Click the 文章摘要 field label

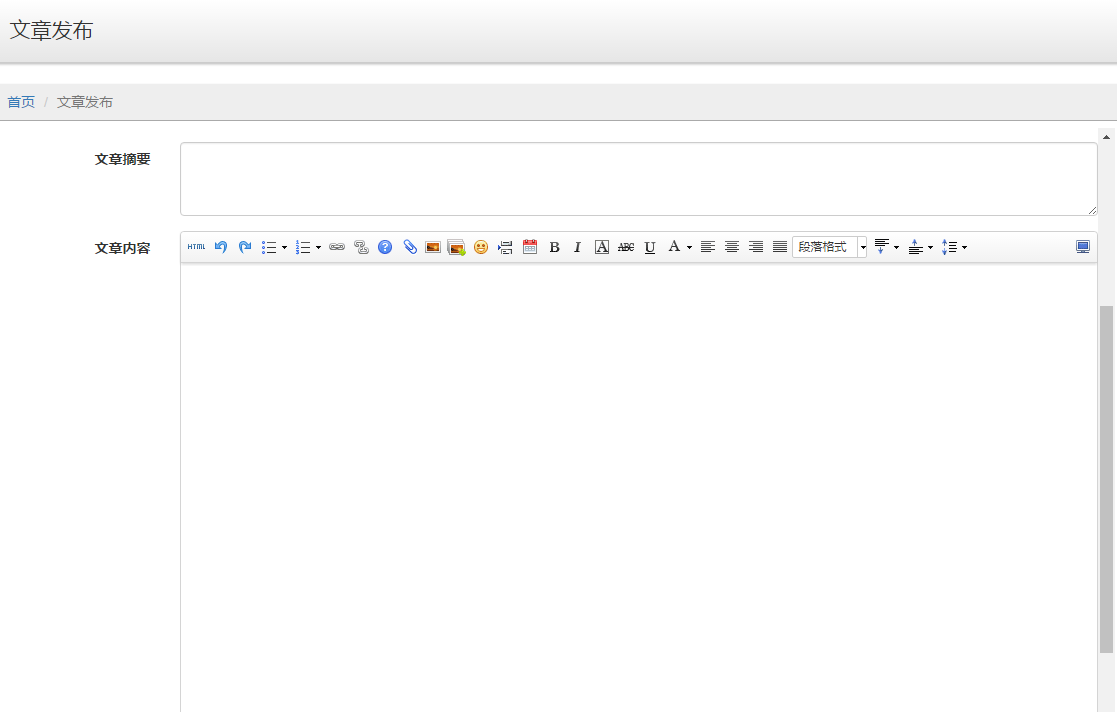pyautogui.click(x=123, y=159)
